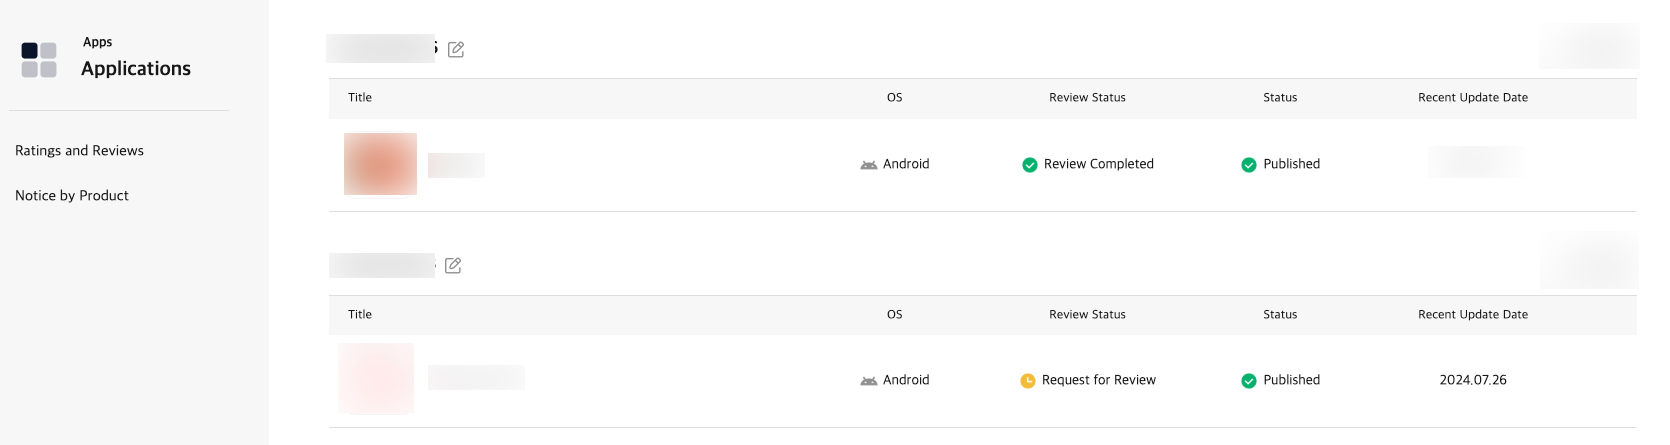This screenshot has width=1670, height=445.
Task: Click the first table's Title column header
Action: 360,98
